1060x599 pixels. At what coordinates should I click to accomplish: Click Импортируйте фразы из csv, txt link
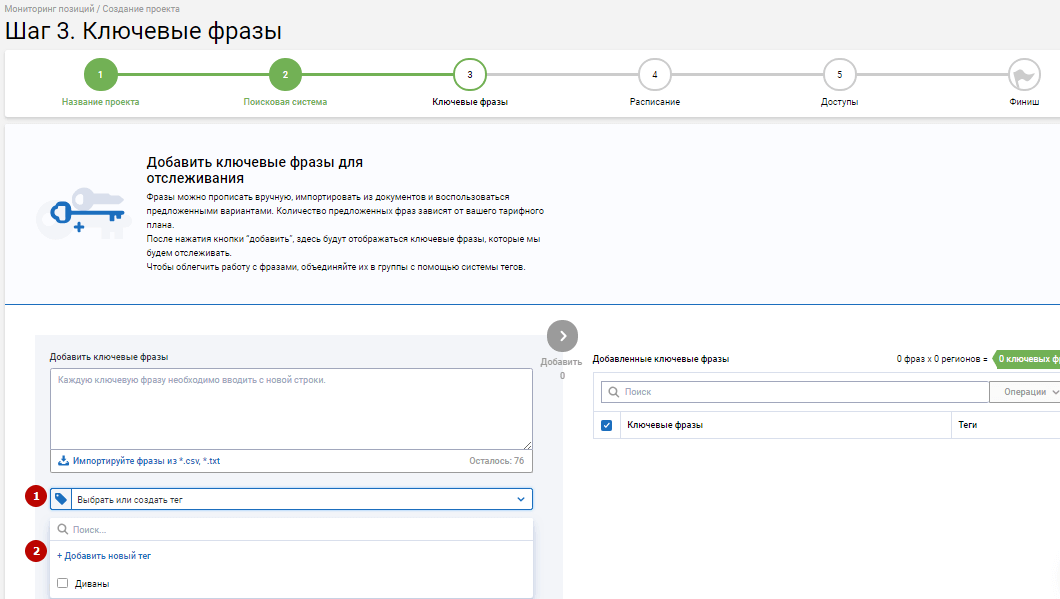[x=145, y=461]
